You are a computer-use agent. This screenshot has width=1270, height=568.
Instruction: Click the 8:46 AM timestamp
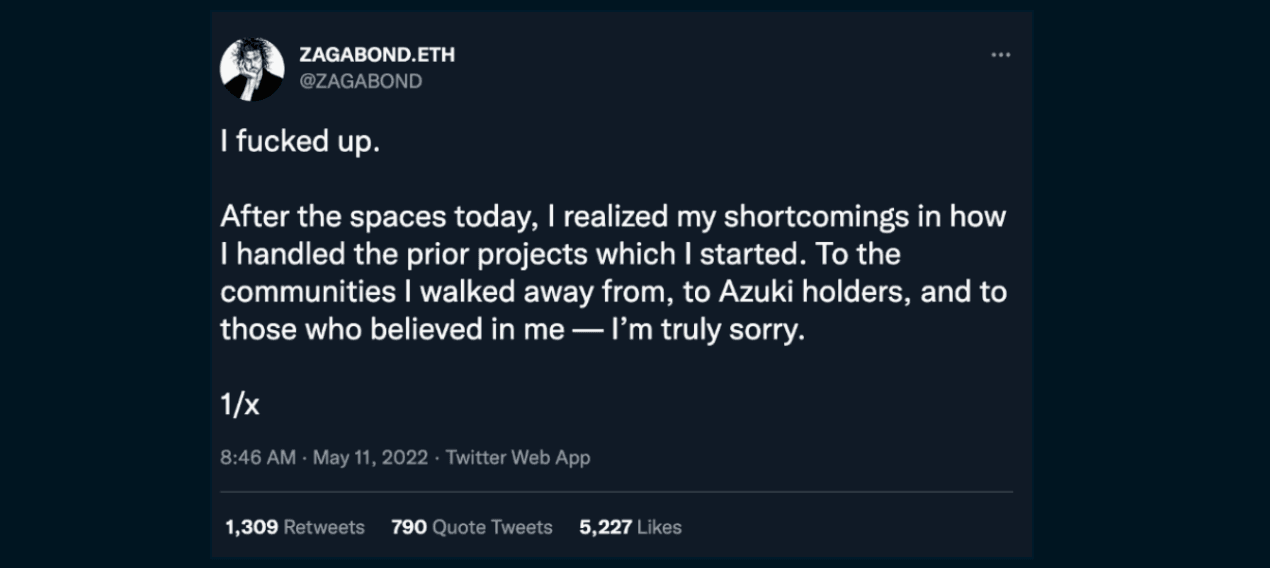(x=257, y=458)
